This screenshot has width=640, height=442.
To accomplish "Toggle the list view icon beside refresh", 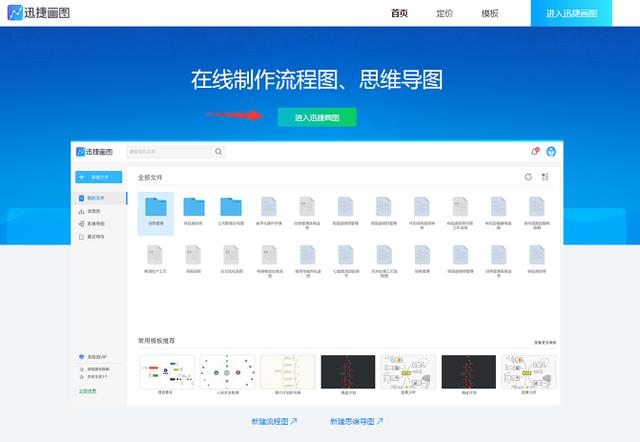I will click(x=545, y=177).
